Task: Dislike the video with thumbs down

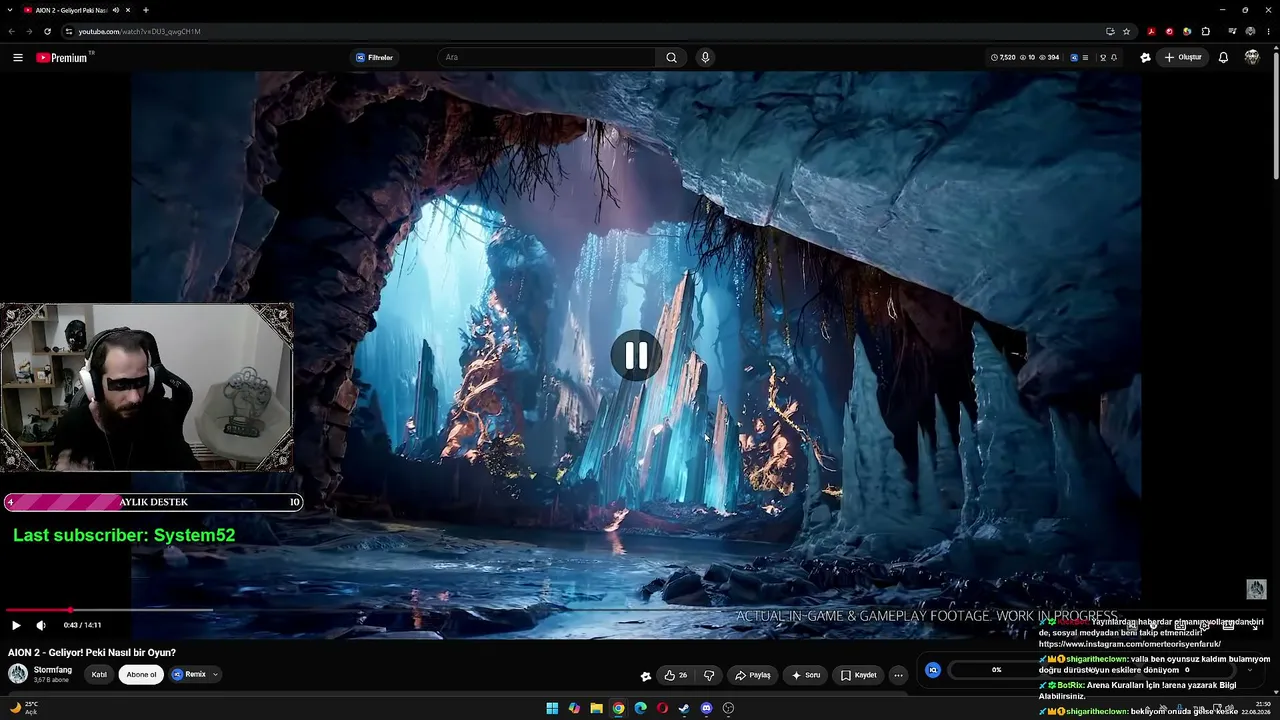Action: (x=709, y=675)
